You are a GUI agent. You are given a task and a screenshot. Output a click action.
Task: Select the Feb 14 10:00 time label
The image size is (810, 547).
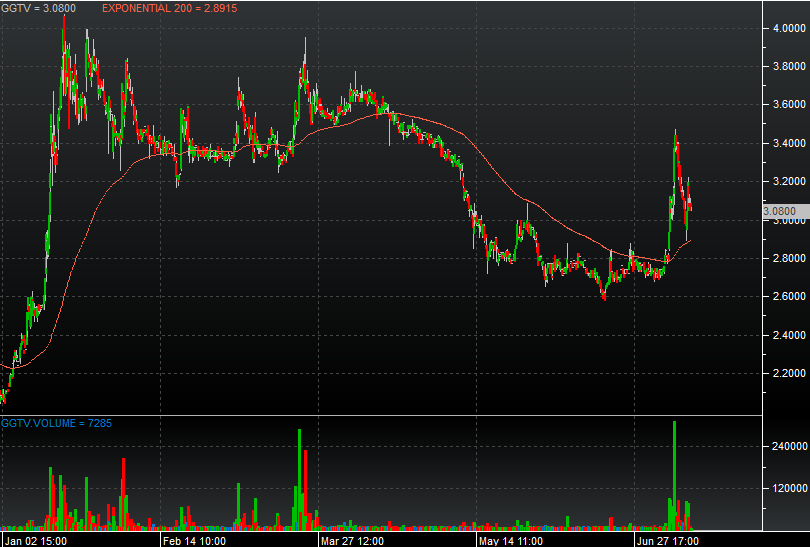(x=193, y=540)
